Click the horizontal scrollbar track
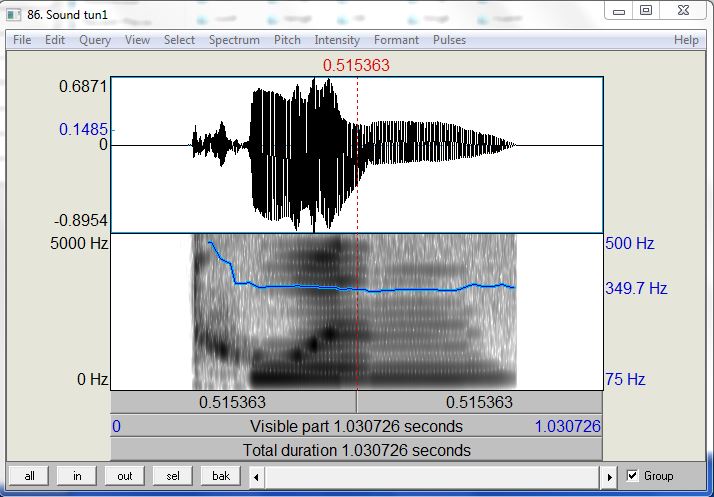714x497 pixels. 433,477
